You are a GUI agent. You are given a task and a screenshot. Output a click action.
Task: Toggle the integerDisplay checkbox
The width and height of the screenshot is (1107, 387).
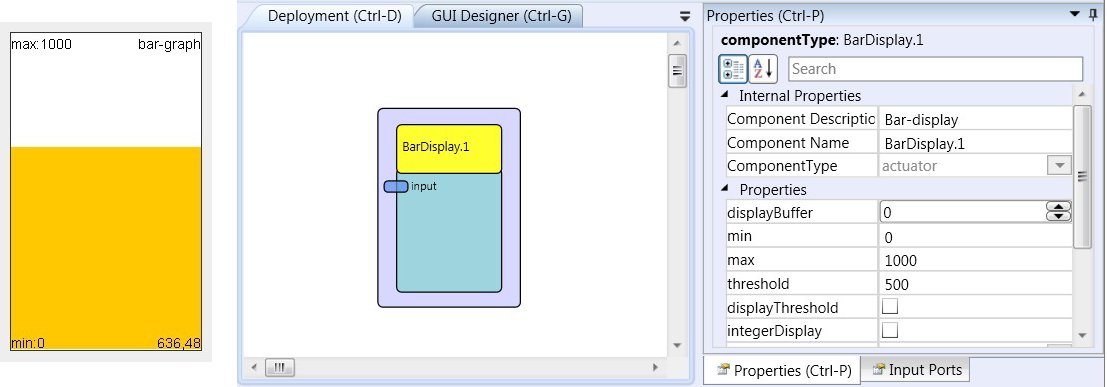(890, 331)
